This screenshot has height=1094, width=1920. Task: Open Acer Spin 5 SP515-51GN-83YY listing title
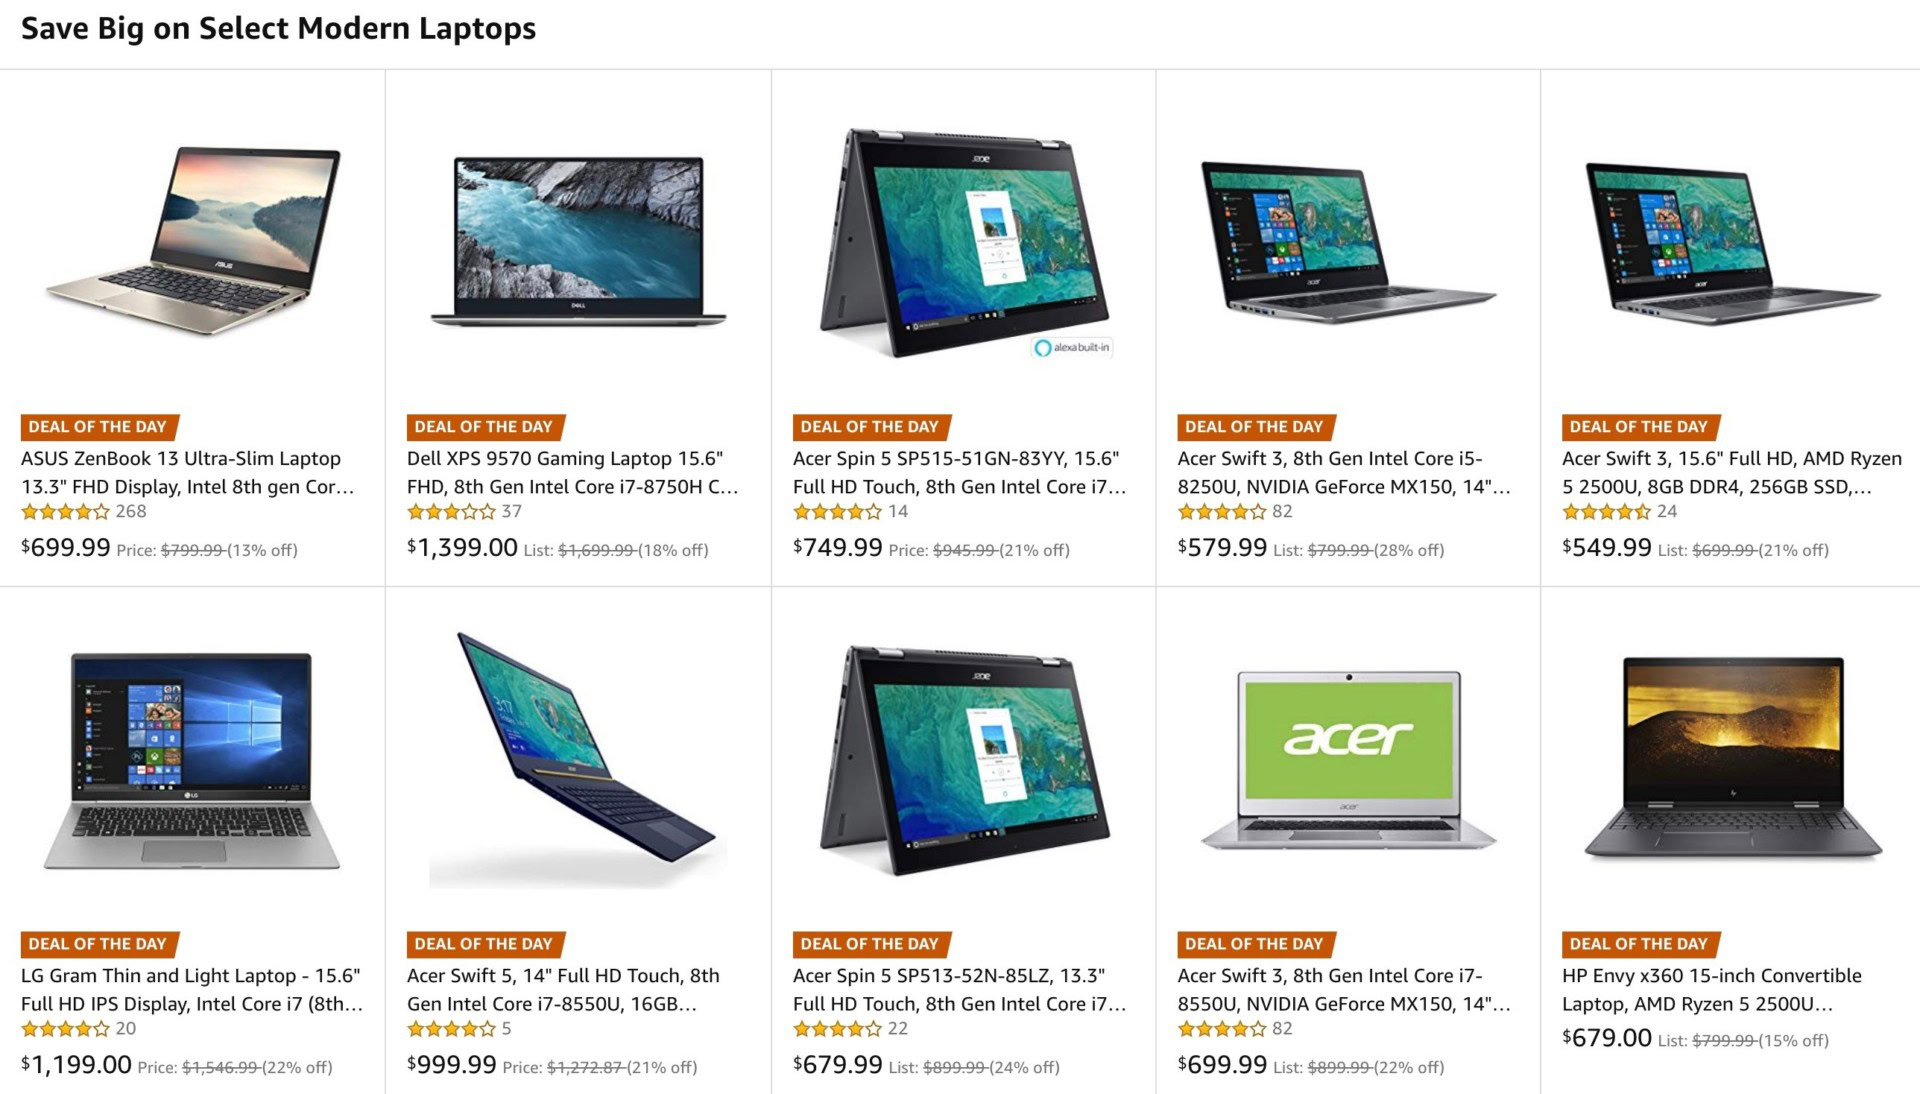[960, 473]
